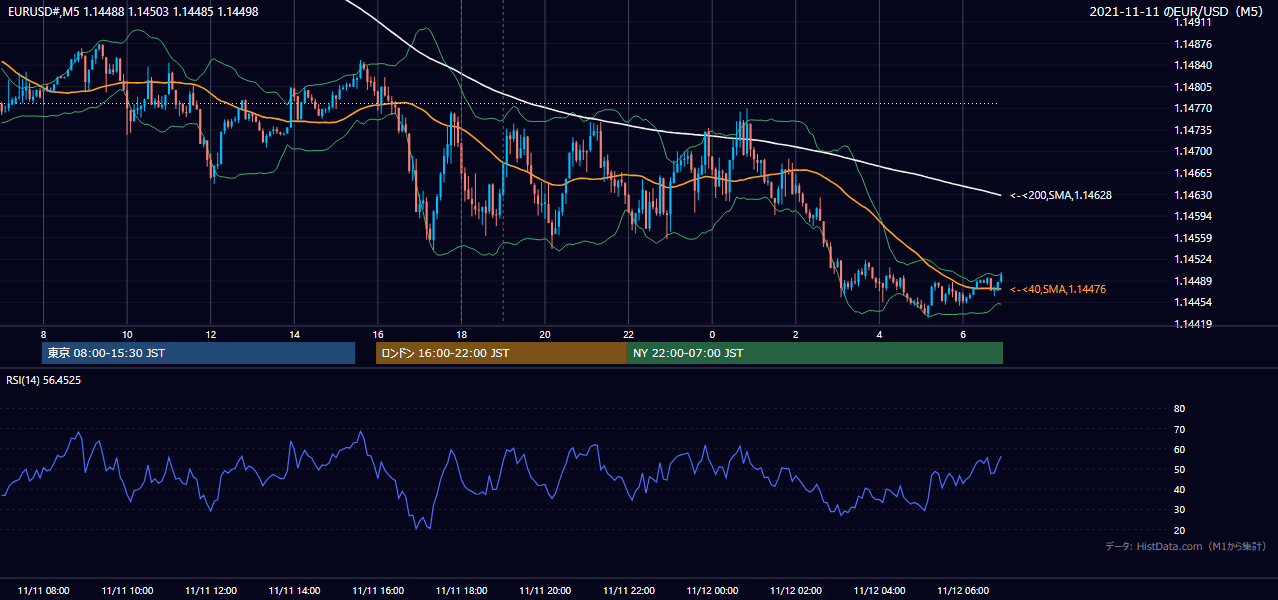Click price axis value 1.14454
1278x600 pixels.
point(1193,302)
